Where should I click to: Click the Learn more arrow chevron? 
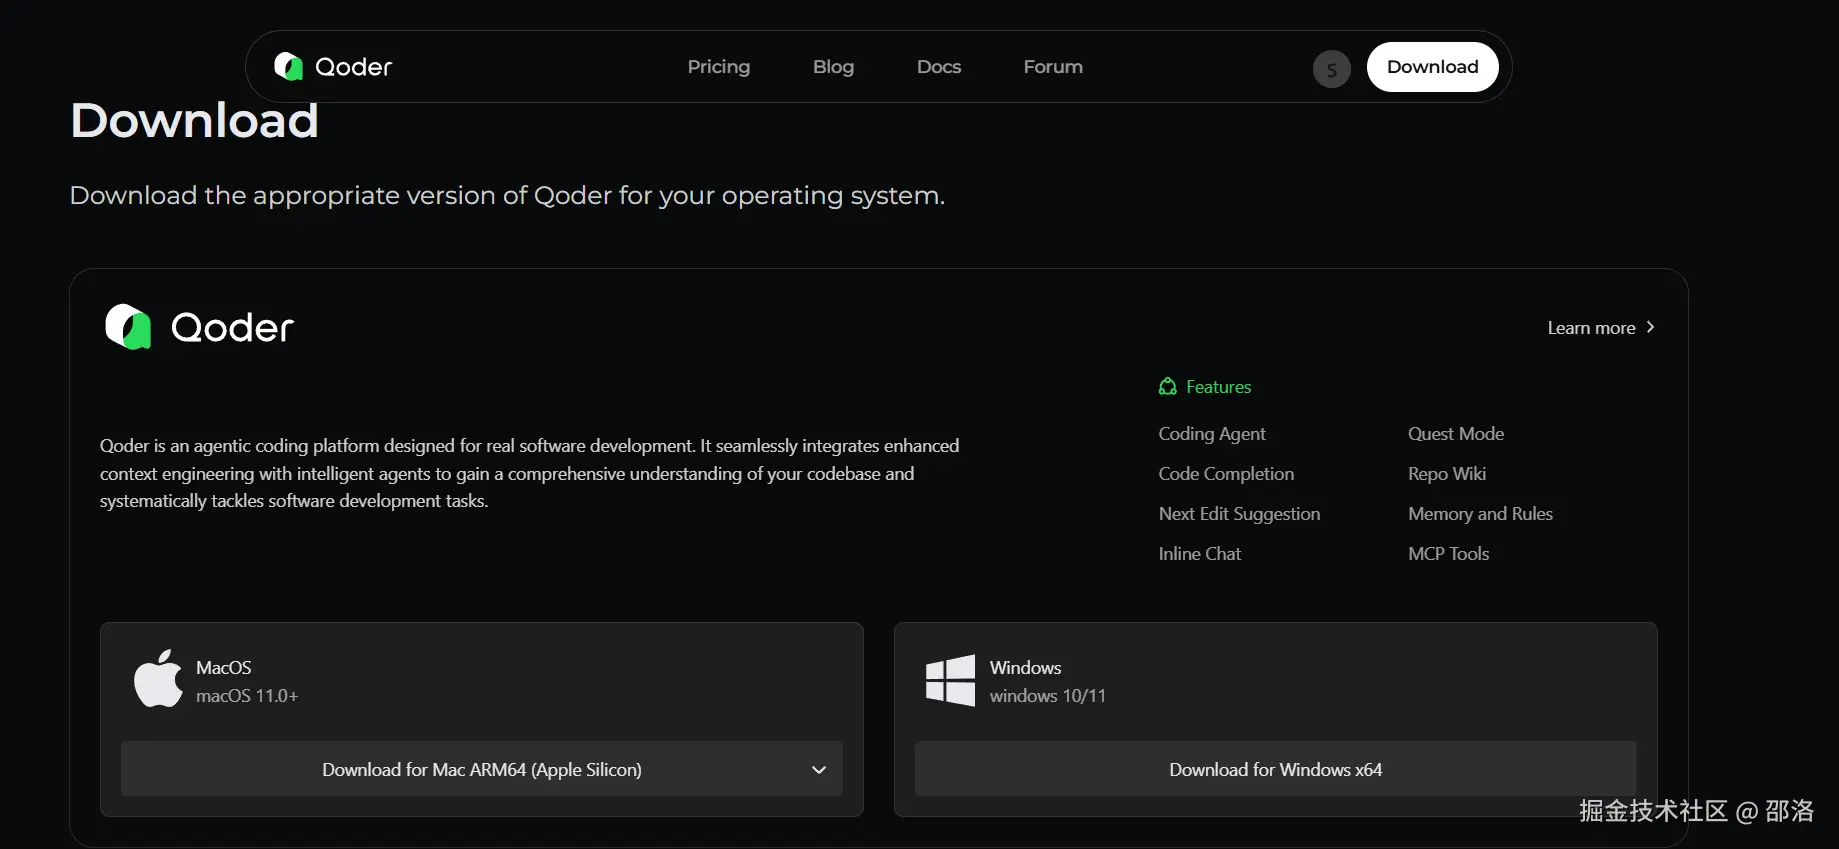point(1650,327)
